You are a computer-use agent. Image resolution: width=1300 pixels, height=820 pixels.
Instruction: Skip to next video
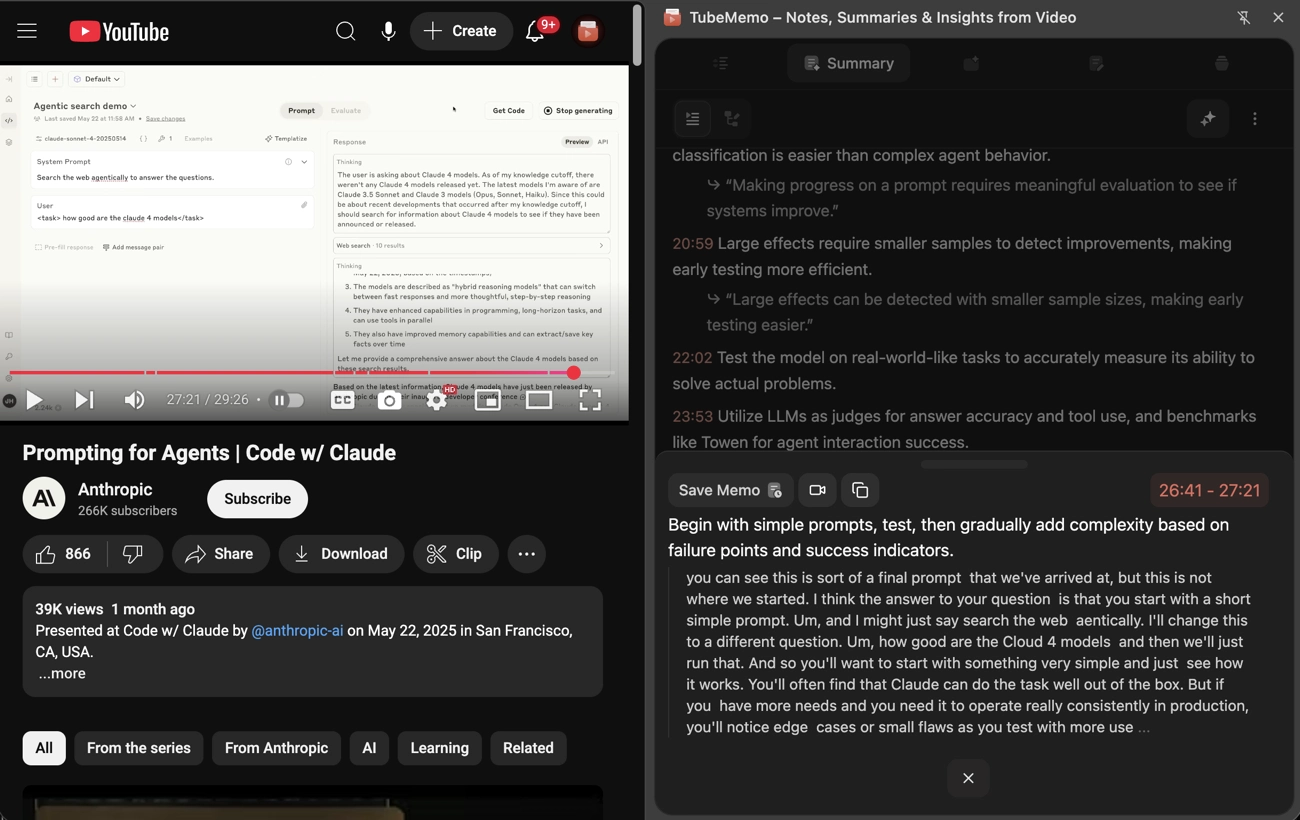coord(85,400)
